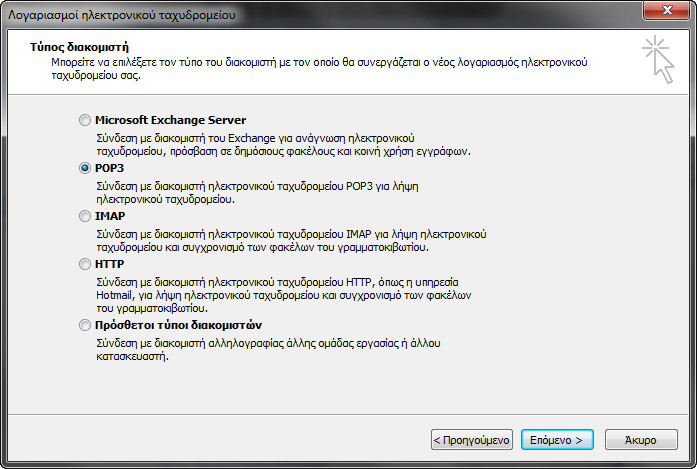Select the POP3 radio button circle
Viewport: 697px width, 469px height.
point(84,168)
